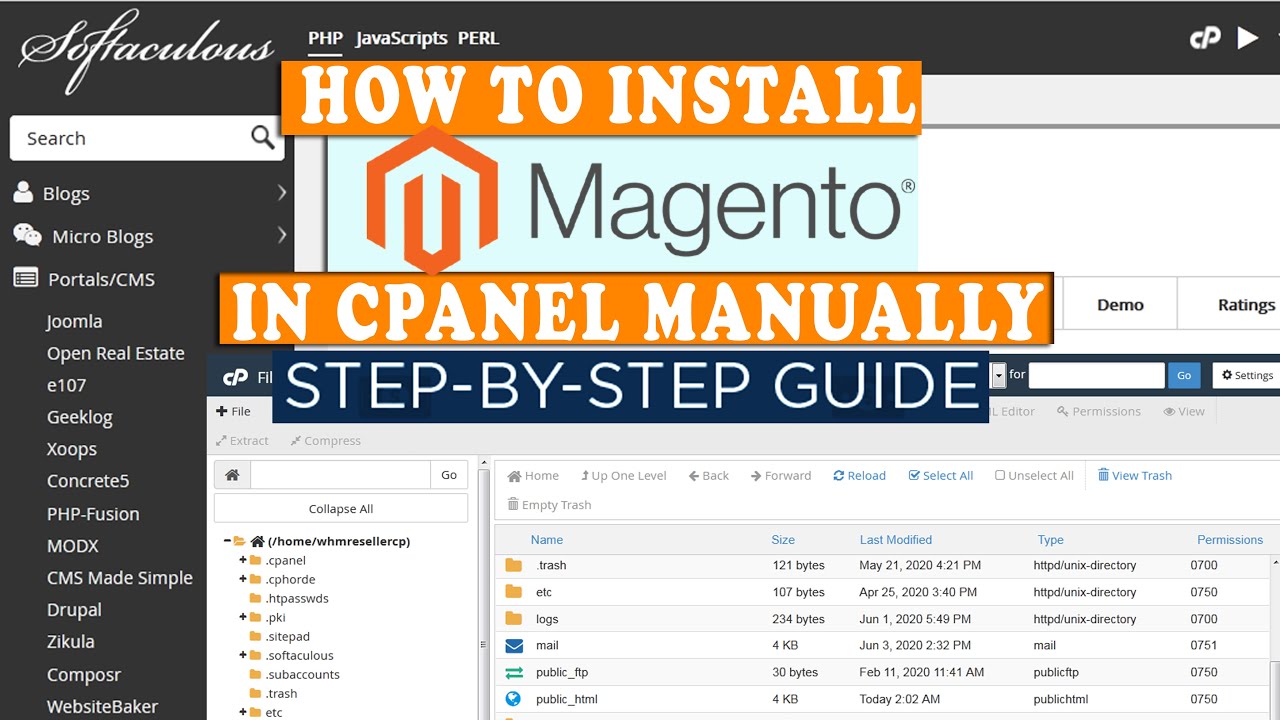Click the File Manager path input field

click(x=340, y=475)
